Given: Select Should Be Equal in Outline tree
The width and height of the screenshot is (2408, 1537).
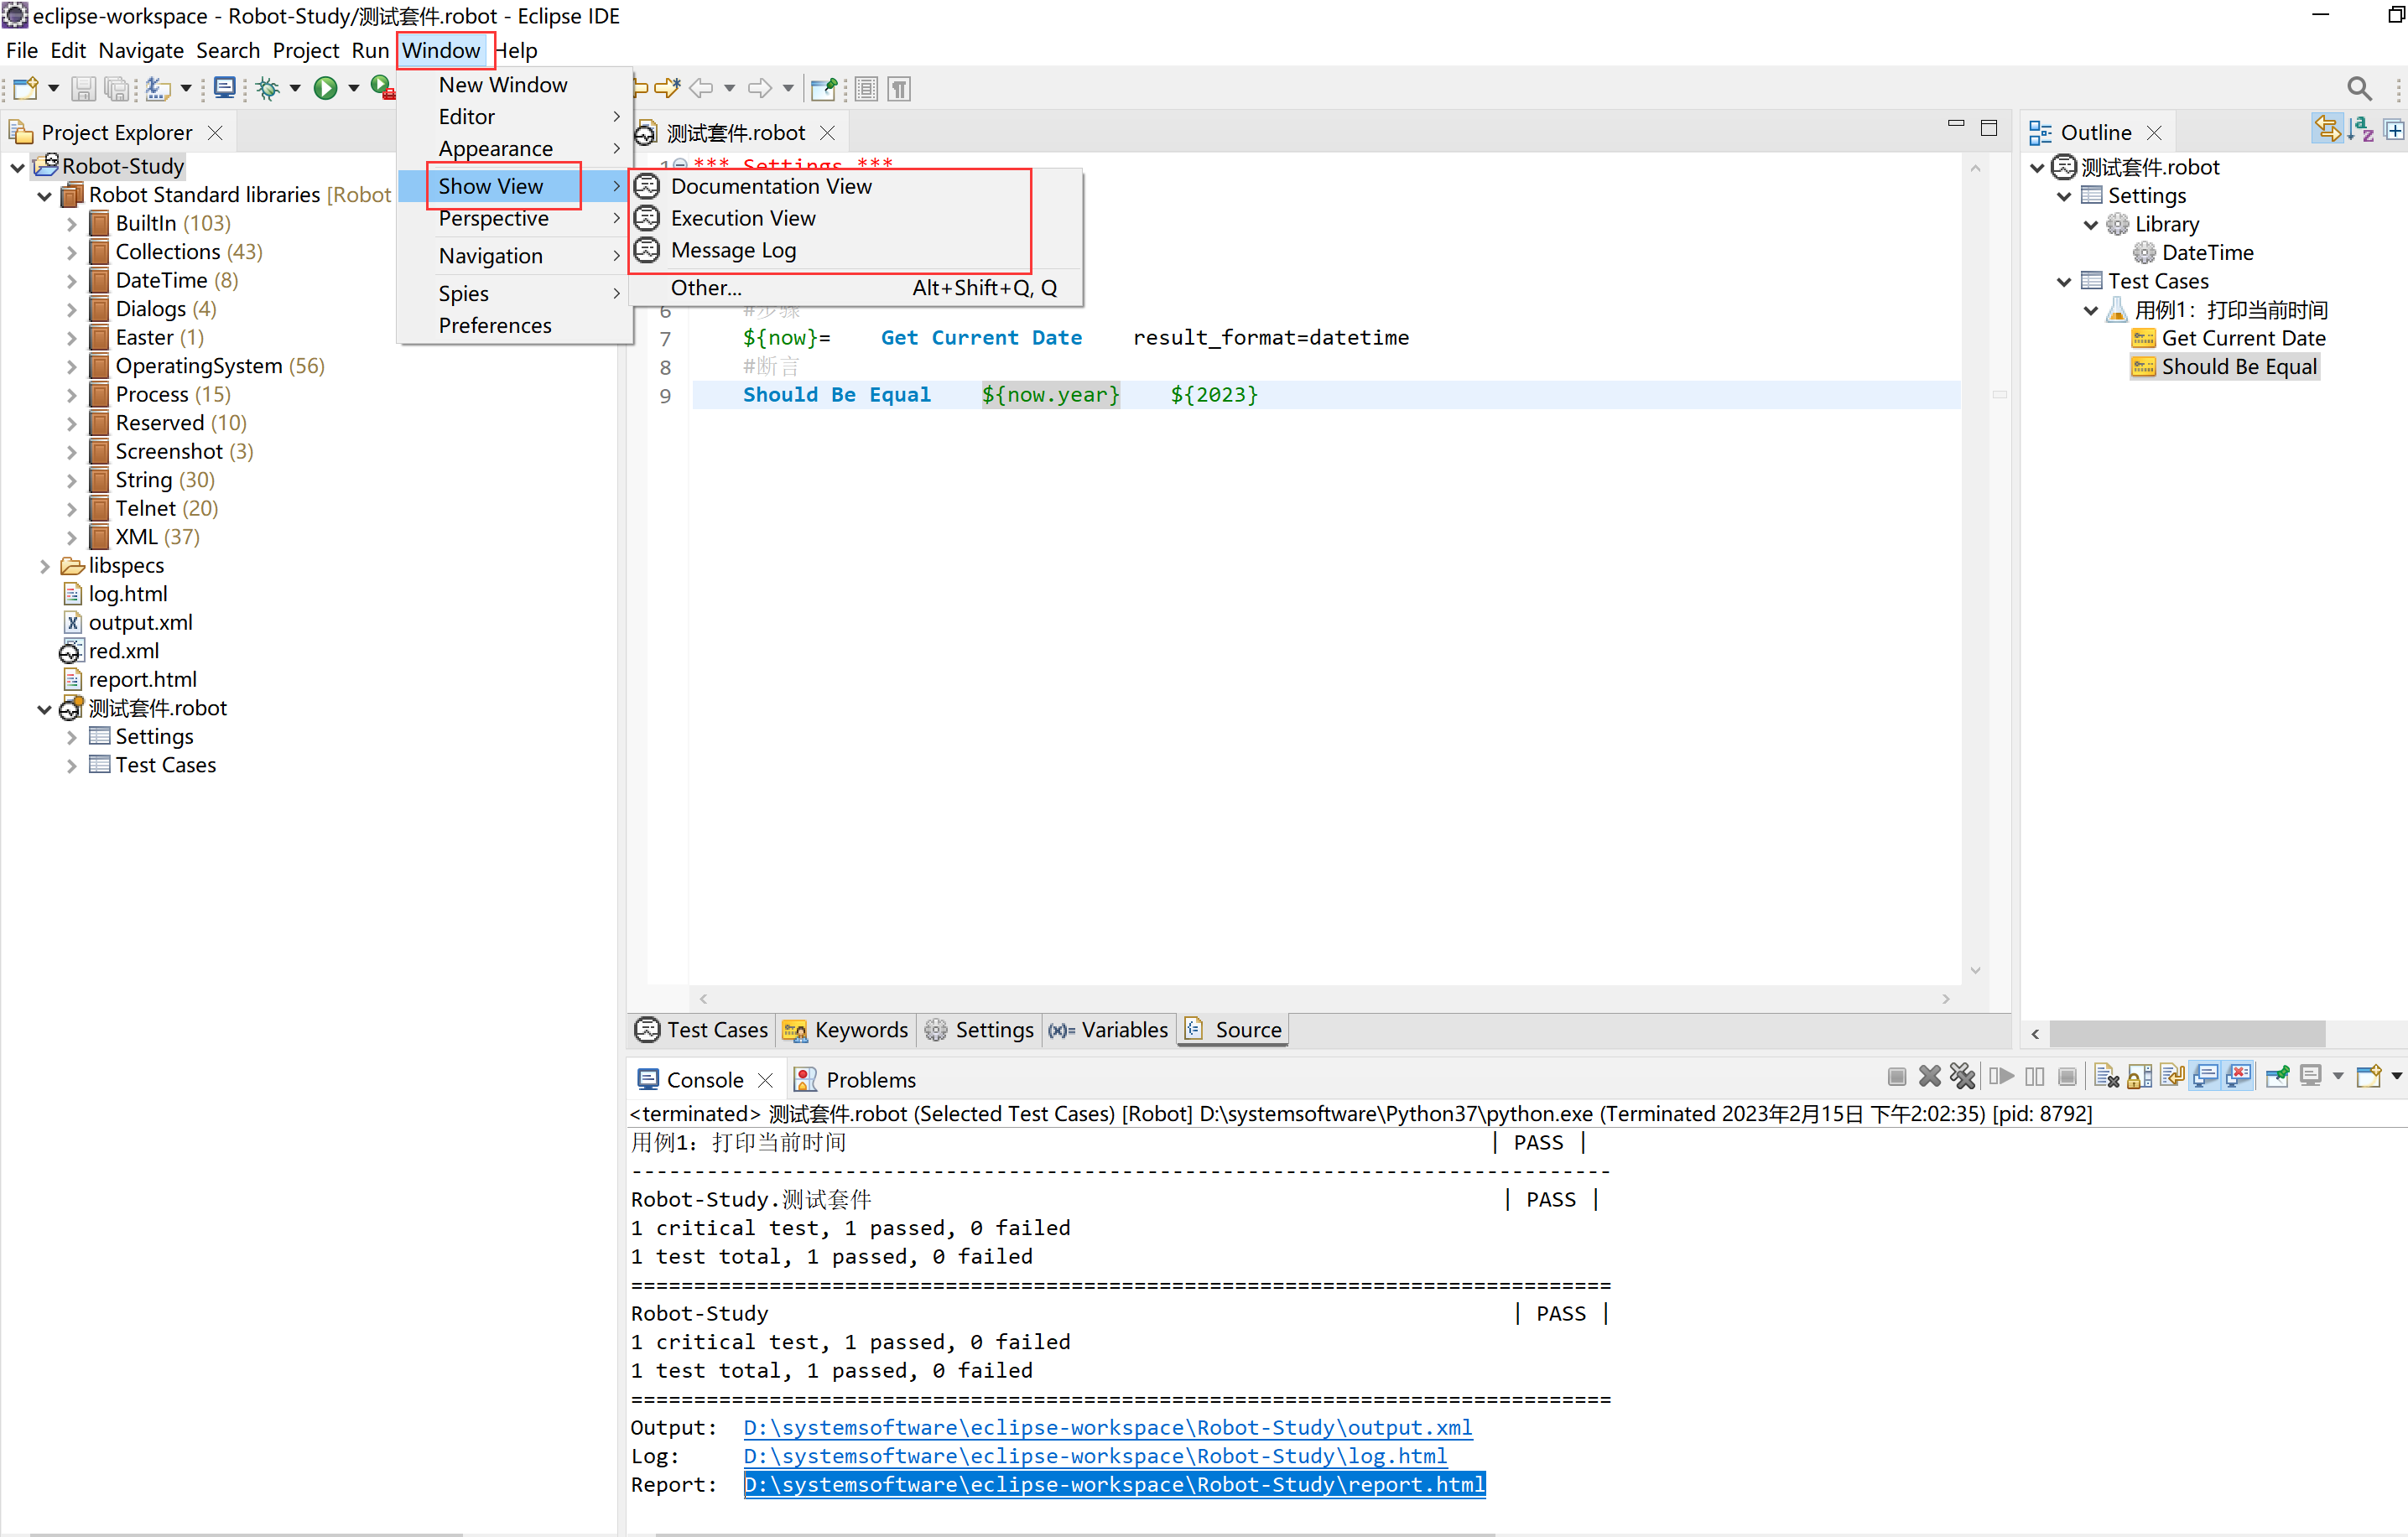Looking at the screenshot, I should (2238, 367).
